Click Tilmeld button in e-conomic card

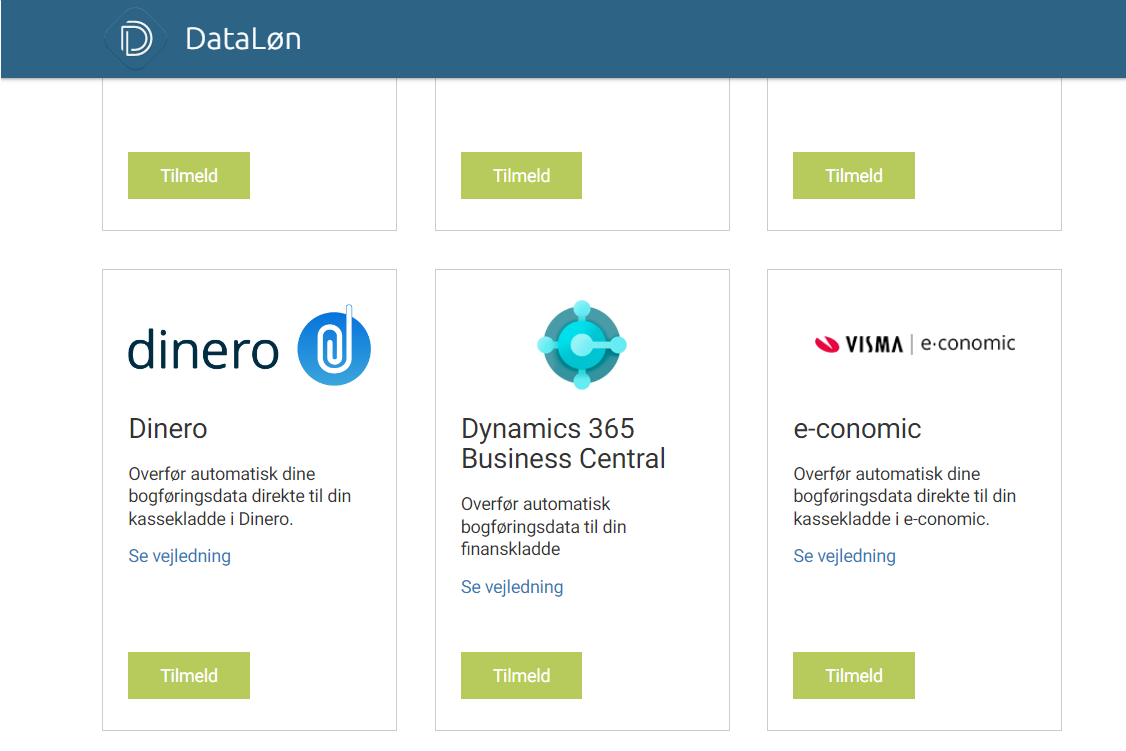tap(854, 676)
